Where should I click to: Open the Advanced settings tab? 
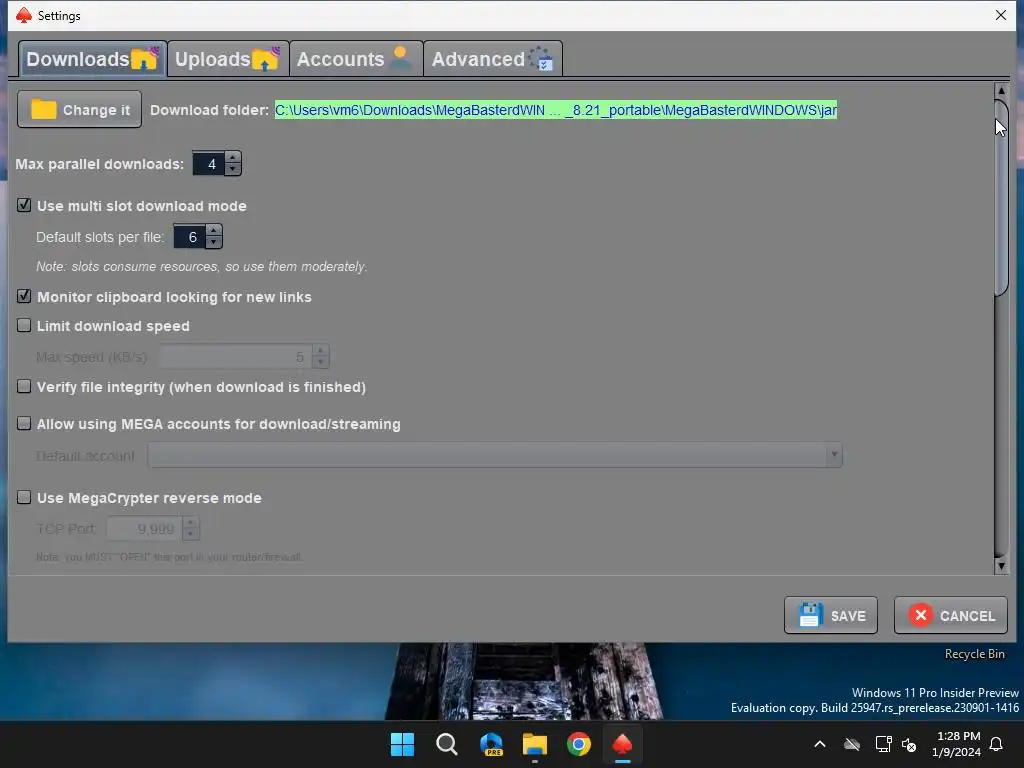coord(492,59)
